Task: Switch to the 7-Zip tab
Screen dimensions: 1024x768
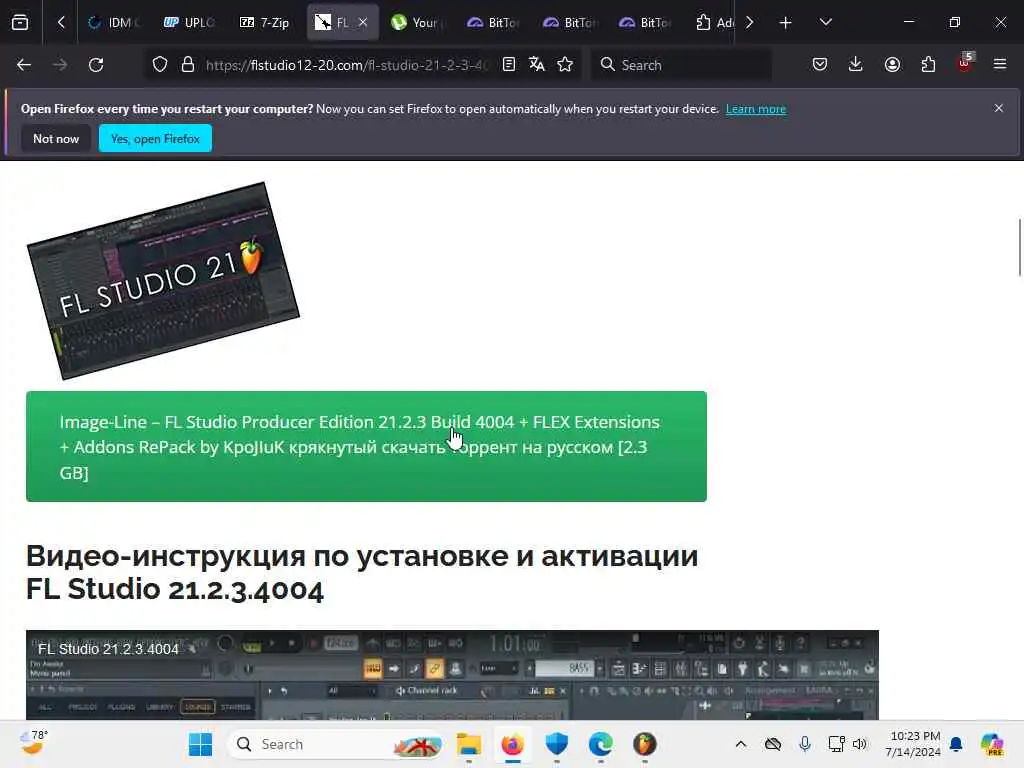Action: pos(266,22)
